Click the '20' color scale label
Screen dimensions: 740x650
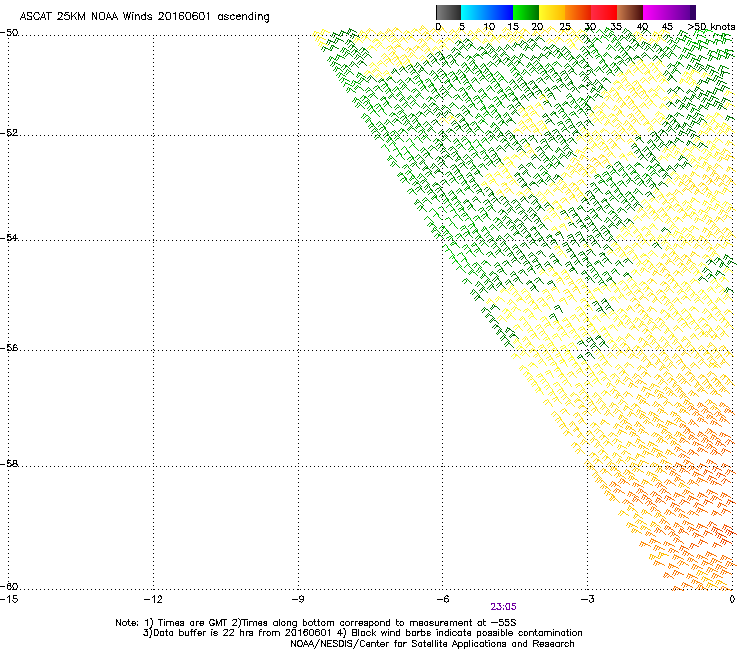[x=537, y=27]
